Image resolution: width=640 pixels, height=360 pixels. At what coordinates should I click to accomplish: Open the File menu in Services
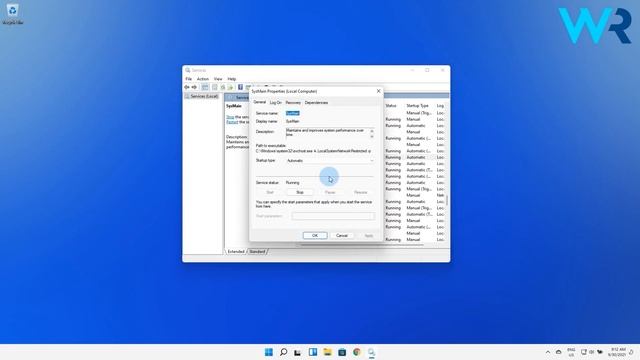pos(189,79)
